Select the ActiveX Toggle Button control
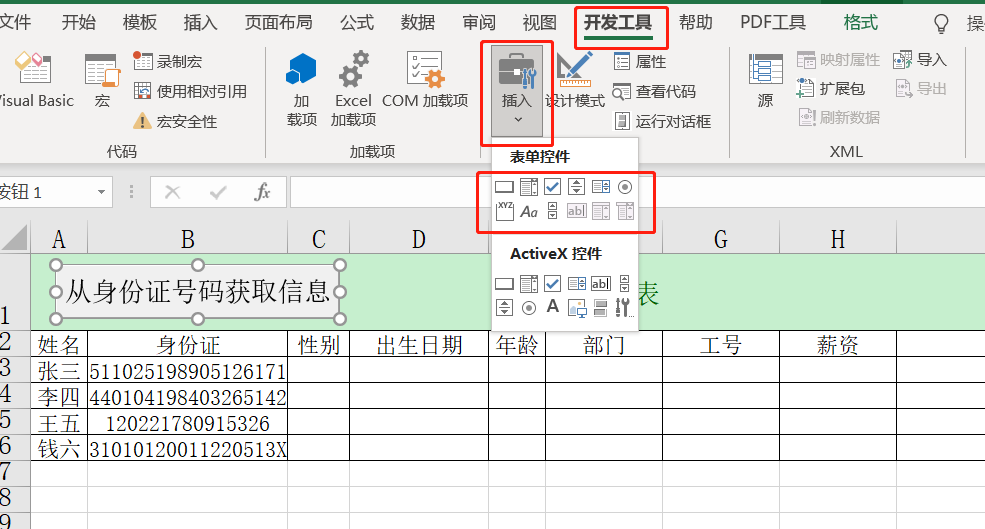Viewport: 985px width, 529px height. click(601, 308)
